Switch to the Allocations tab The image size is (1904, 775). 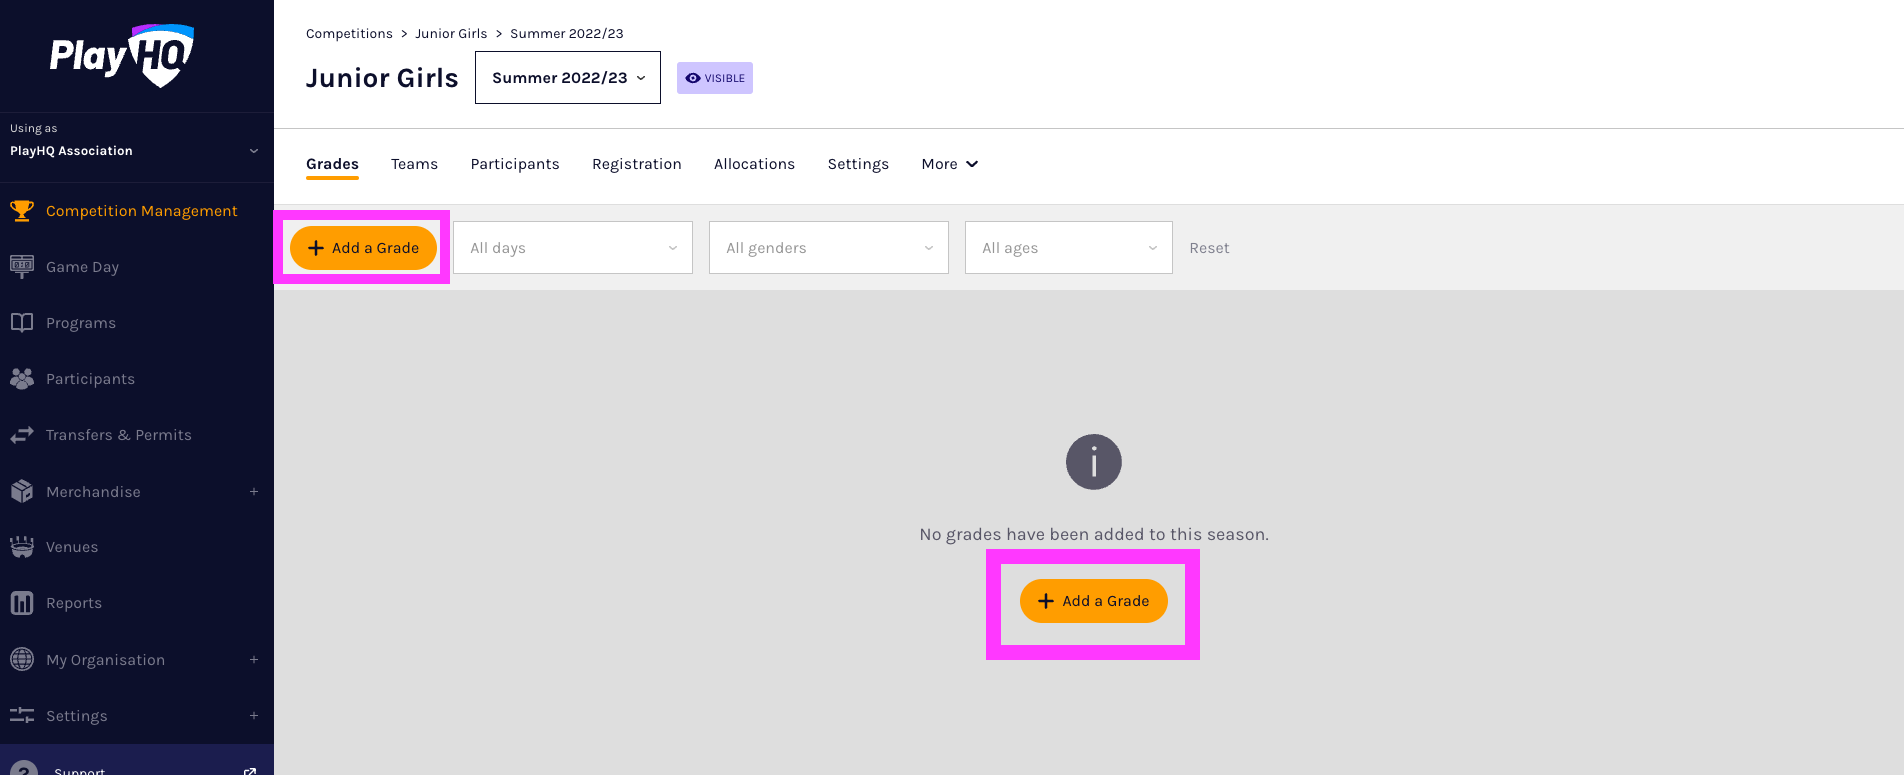tap(754, 164)
